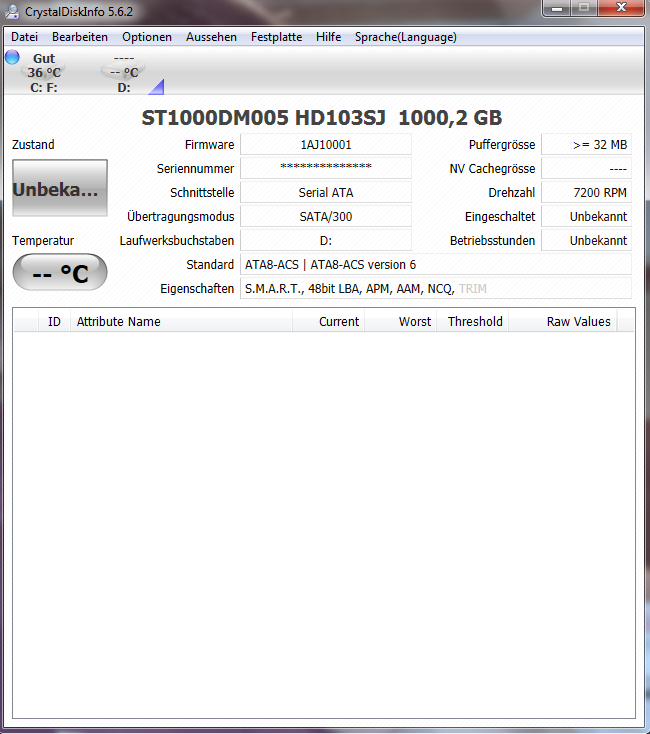The height and width of the screenshot is (734, 650).
Task: Click the Firmware value 1AJ10001
Action: click(326, 145)
